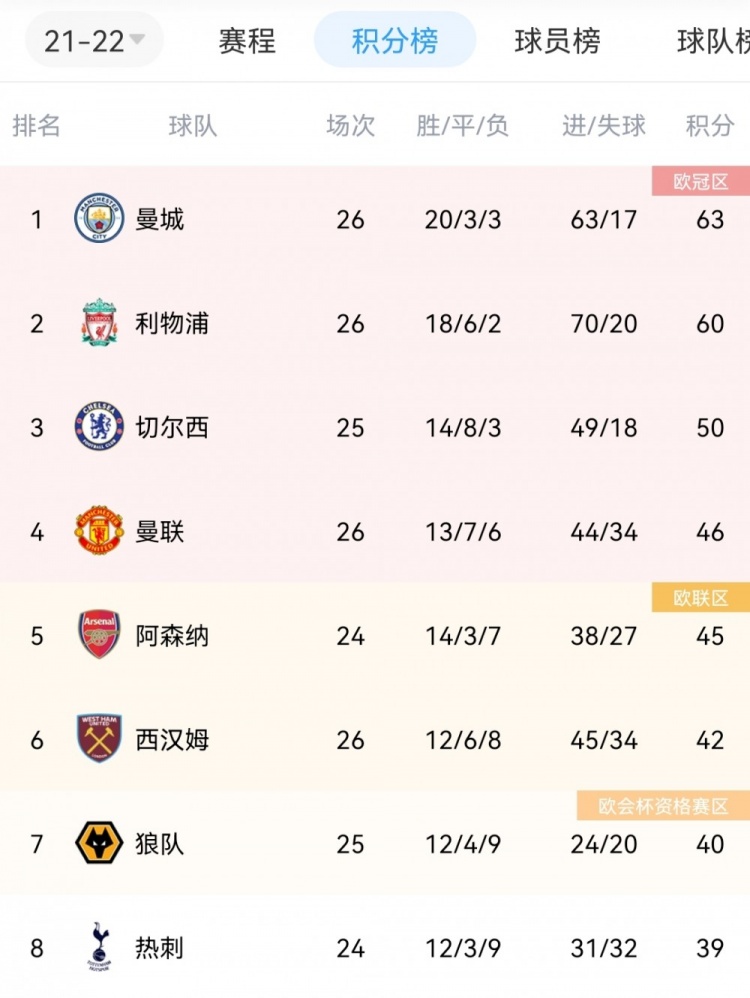Click the 热刺 team name
Screen dimensions: 750x998
(x=159, y=948)
